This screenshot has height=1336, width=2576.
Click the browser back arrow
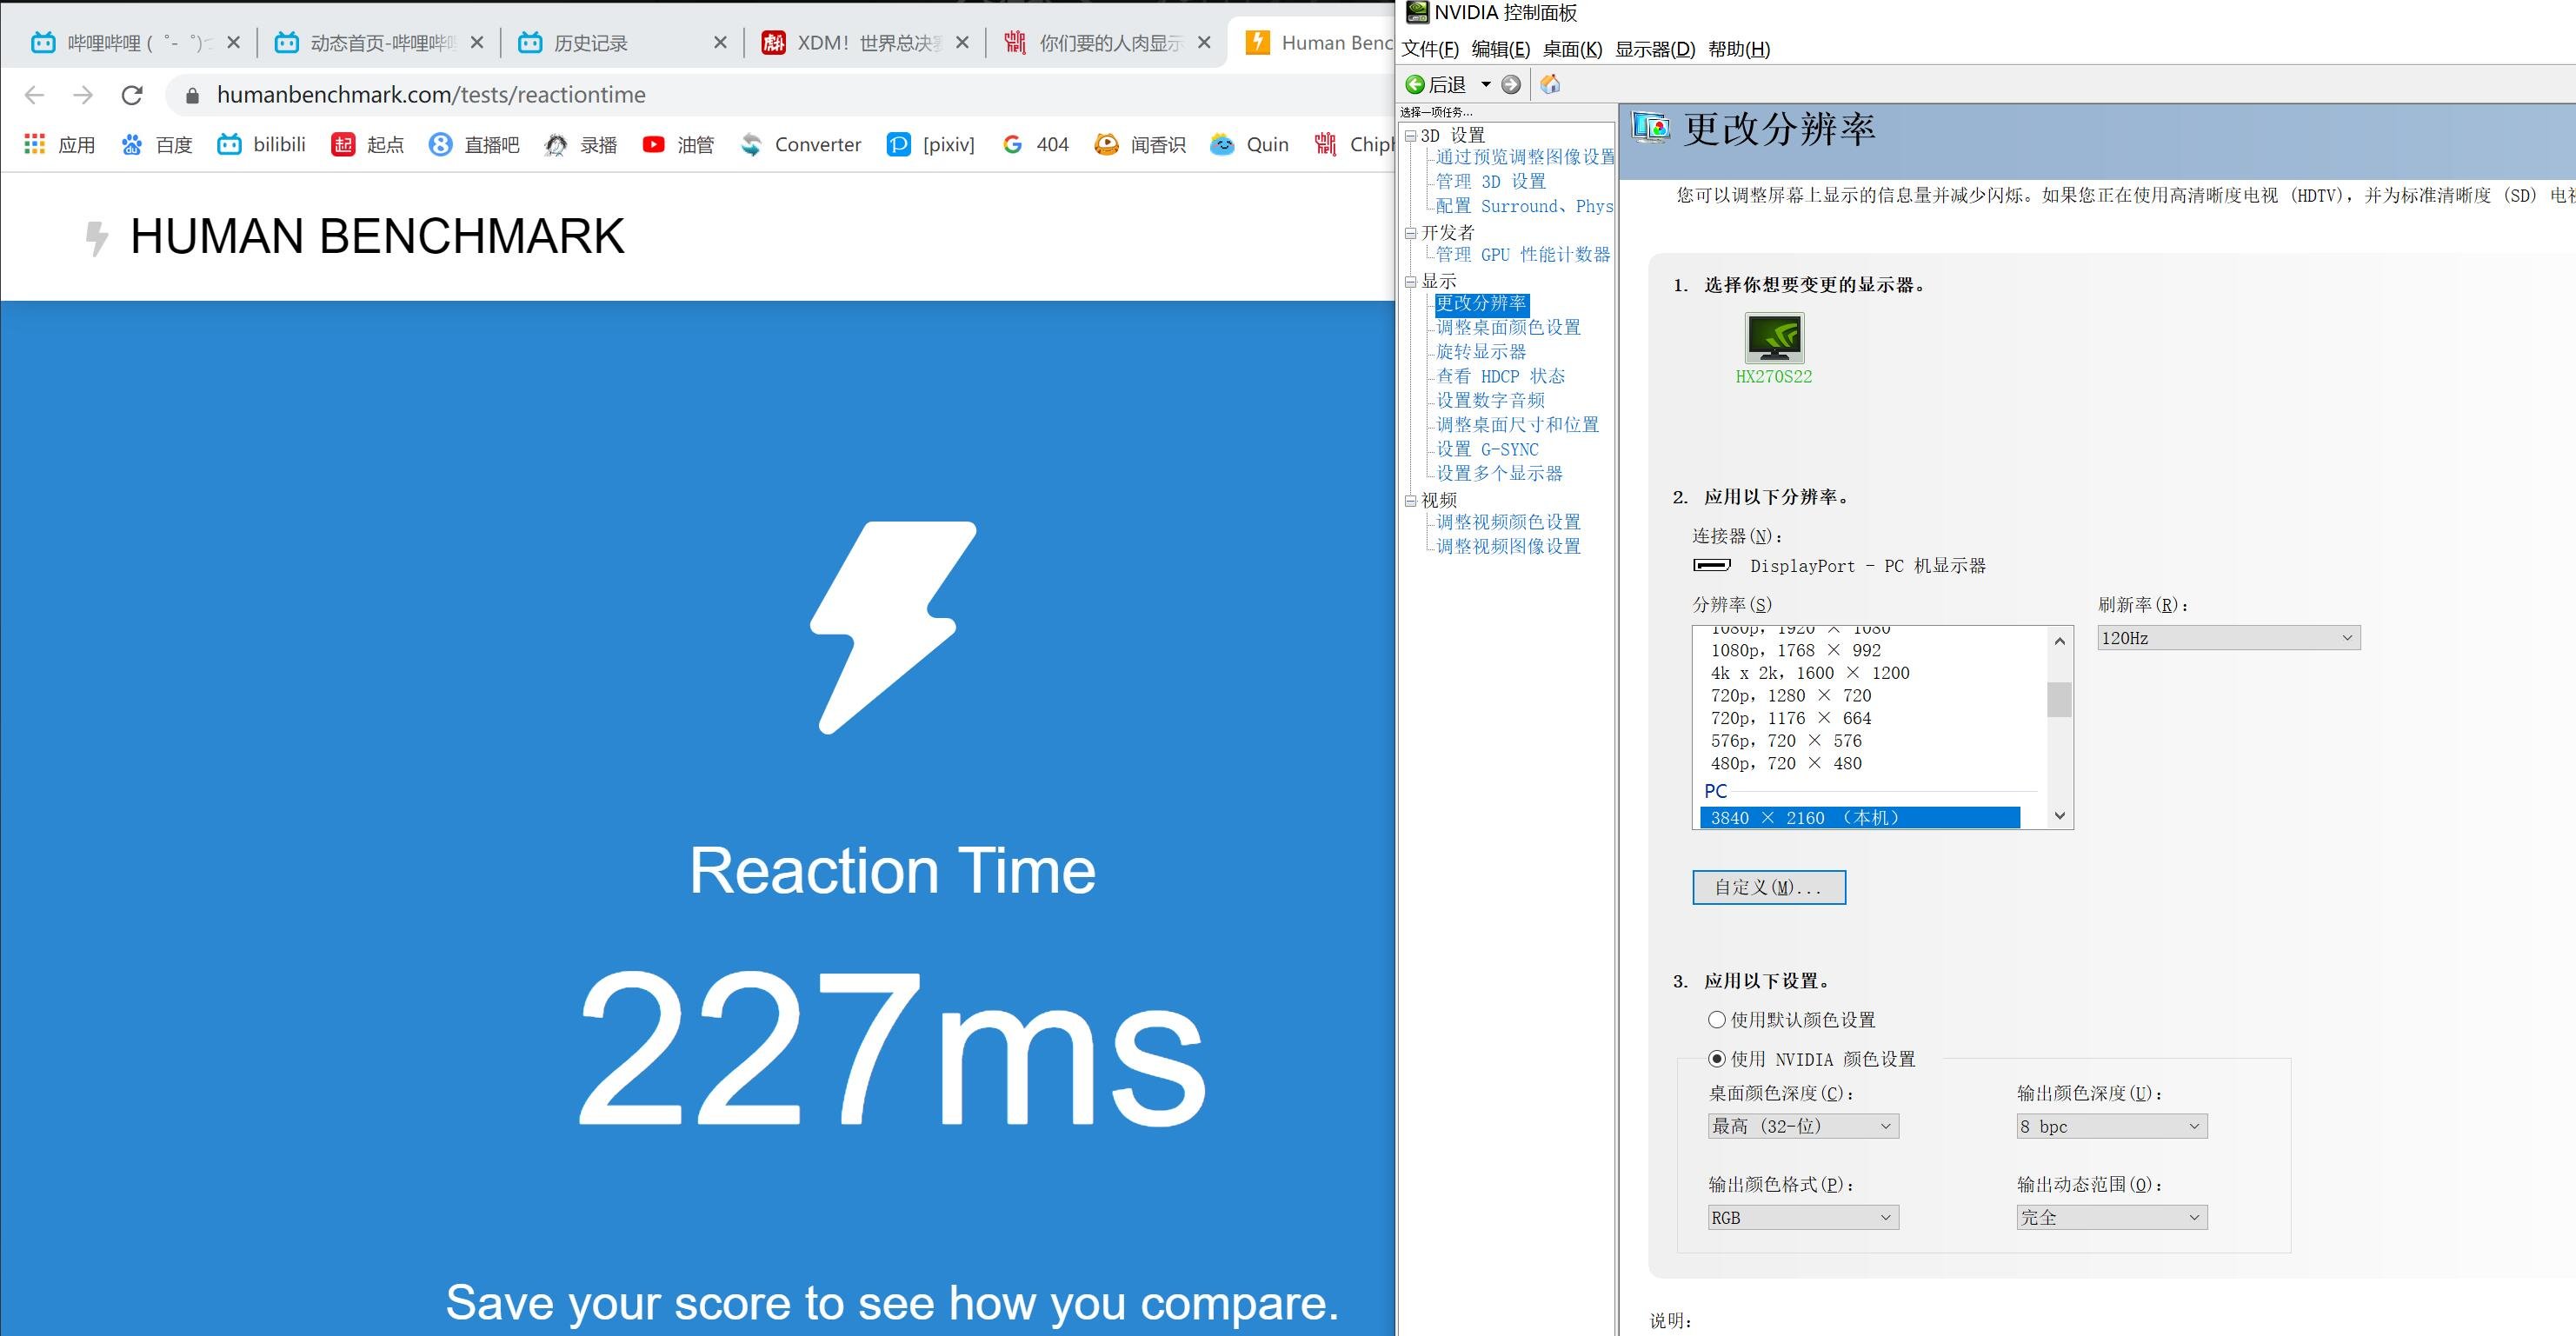pyautogui.click(x=34, y=95)
